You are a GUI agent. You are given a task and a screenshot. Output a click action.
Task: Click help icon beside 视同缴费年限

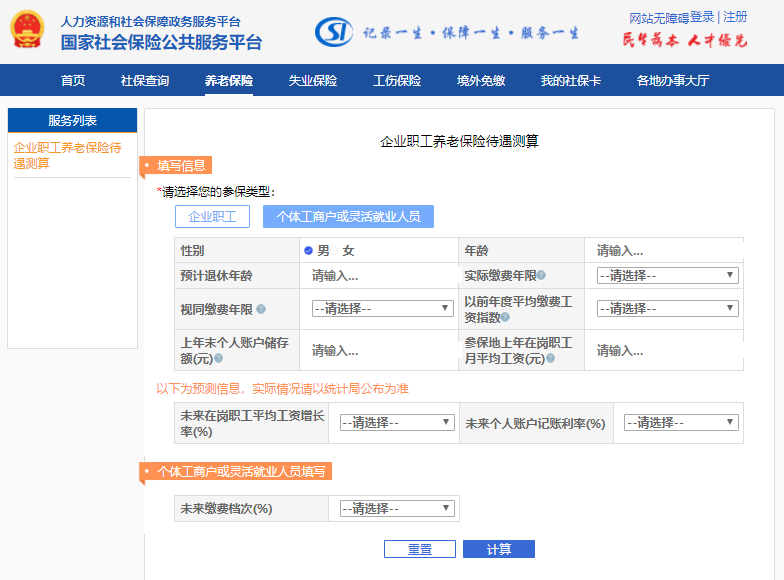click(x=261, y=309)
